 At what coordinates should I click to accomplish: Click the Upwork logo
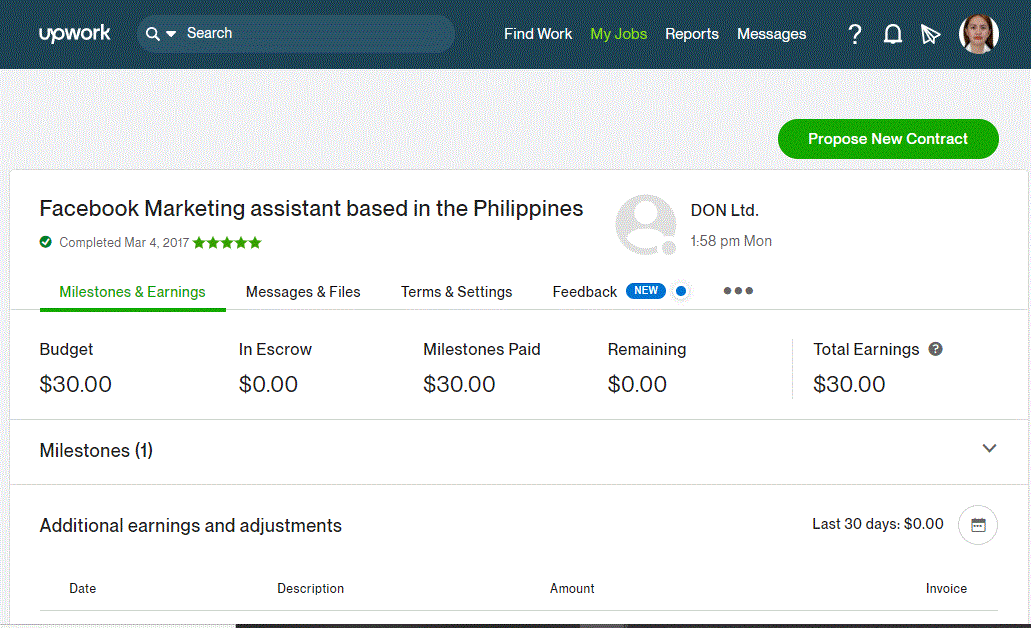point(74,33)
